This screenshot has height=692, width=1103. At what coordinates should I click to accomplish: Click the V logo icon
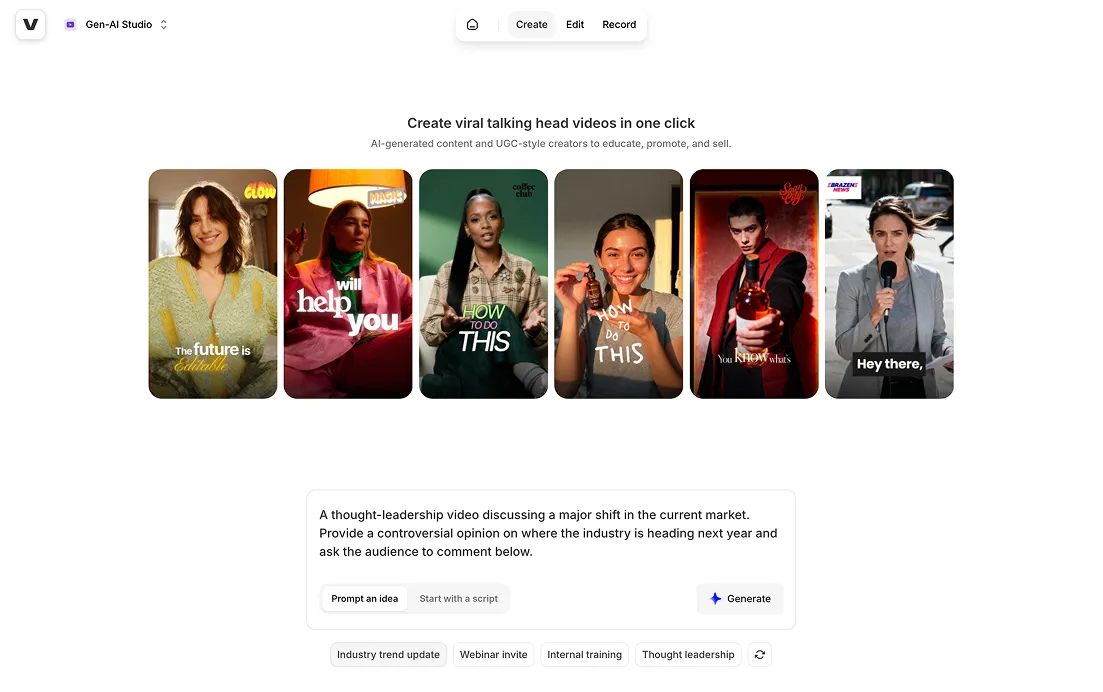click(x=30, y=25)
